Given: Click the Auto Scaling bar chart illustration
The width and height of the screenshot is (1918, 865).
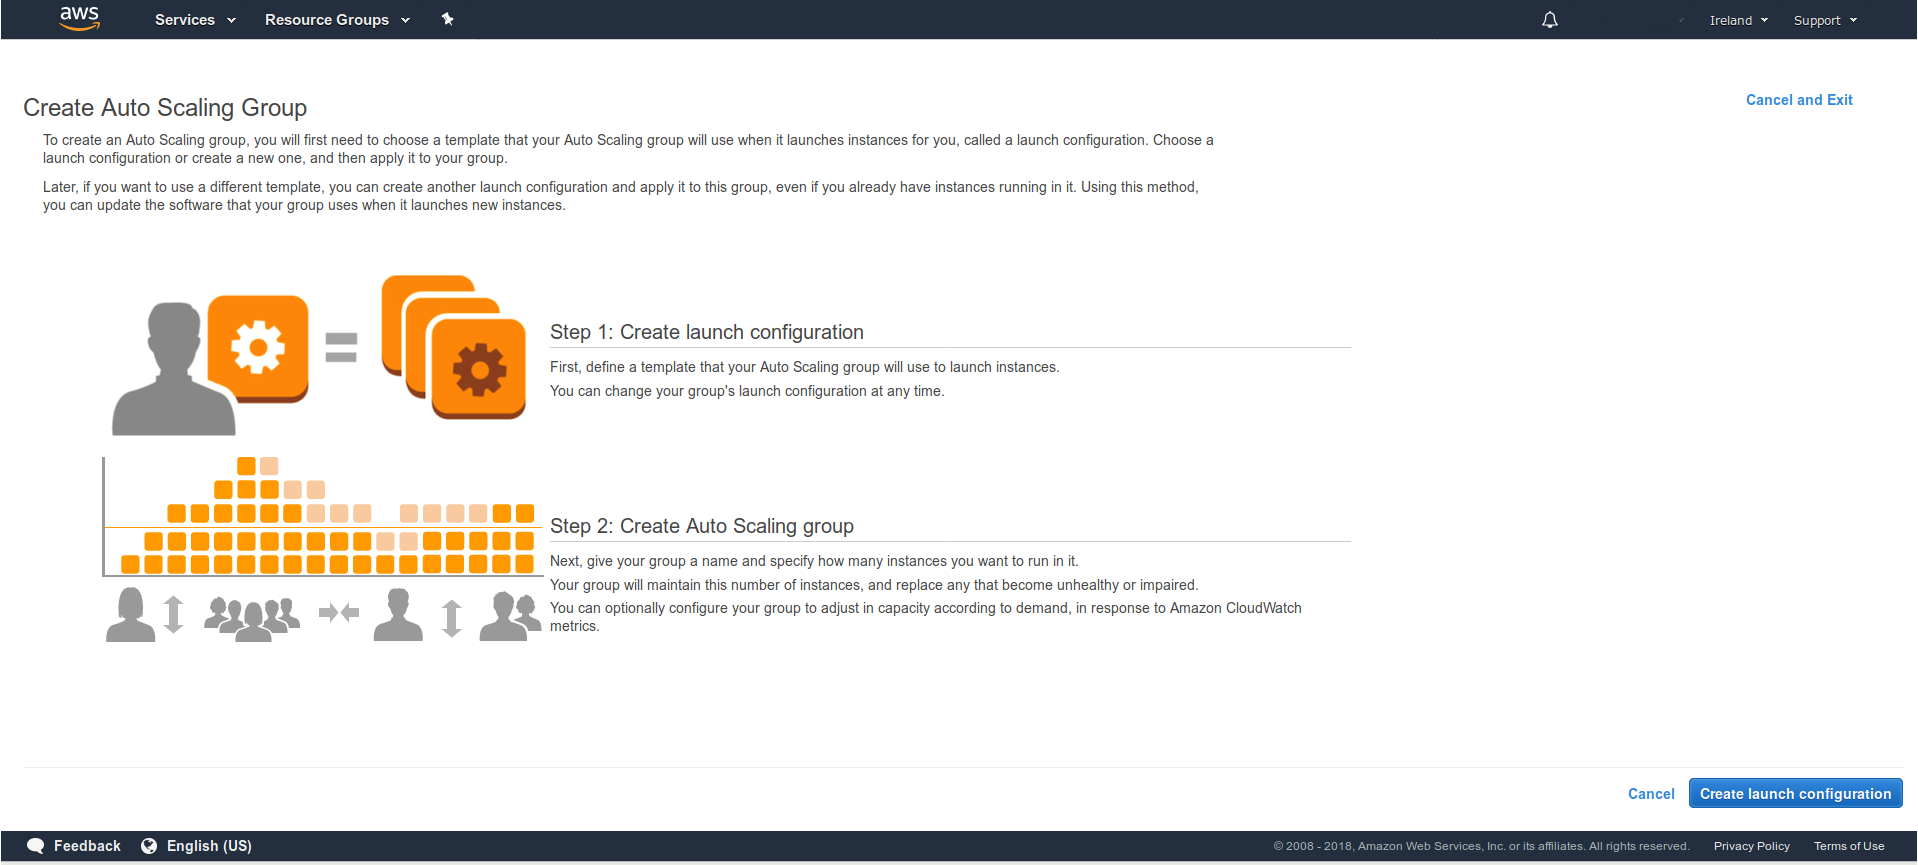Looking at the screenshot, I should pos(323,517).
